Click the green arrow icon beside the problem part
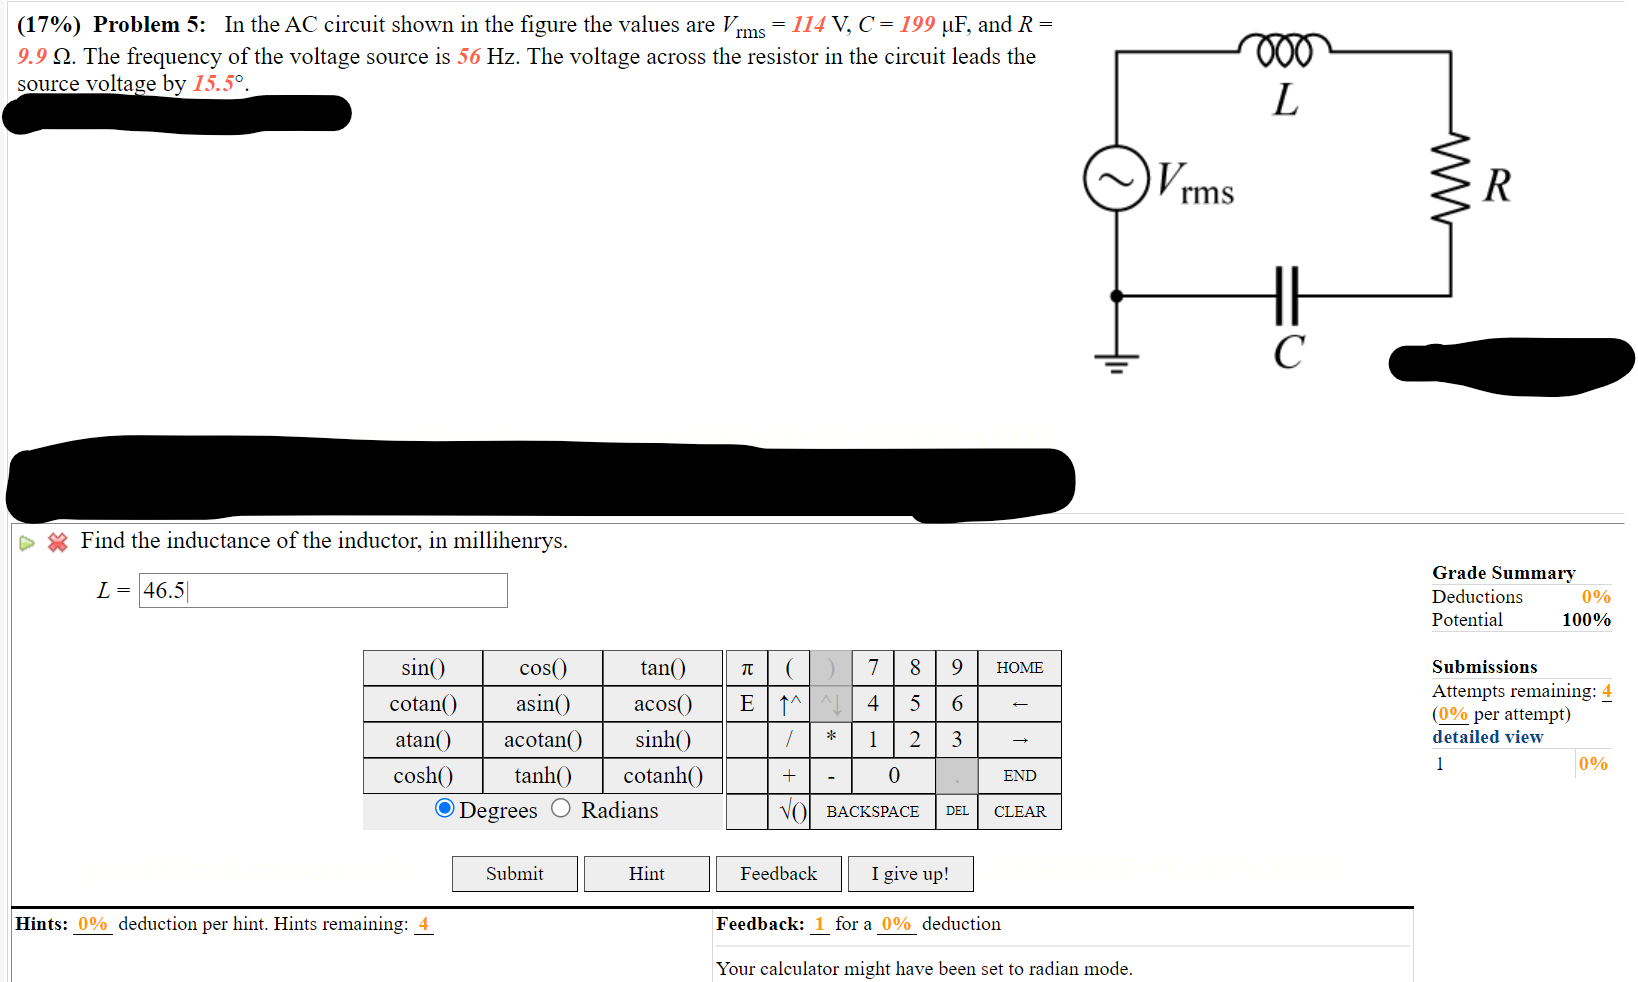This screenshot has width=1638, height=982. pyautogui.click(x=26, y=542)
